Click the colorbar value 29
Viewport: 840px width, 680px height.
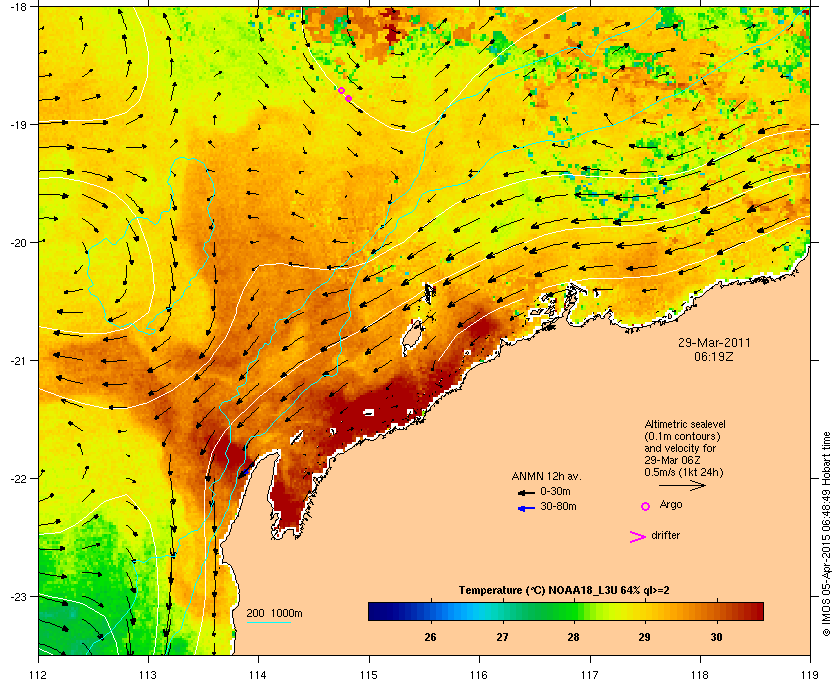(x=644, y=637)
